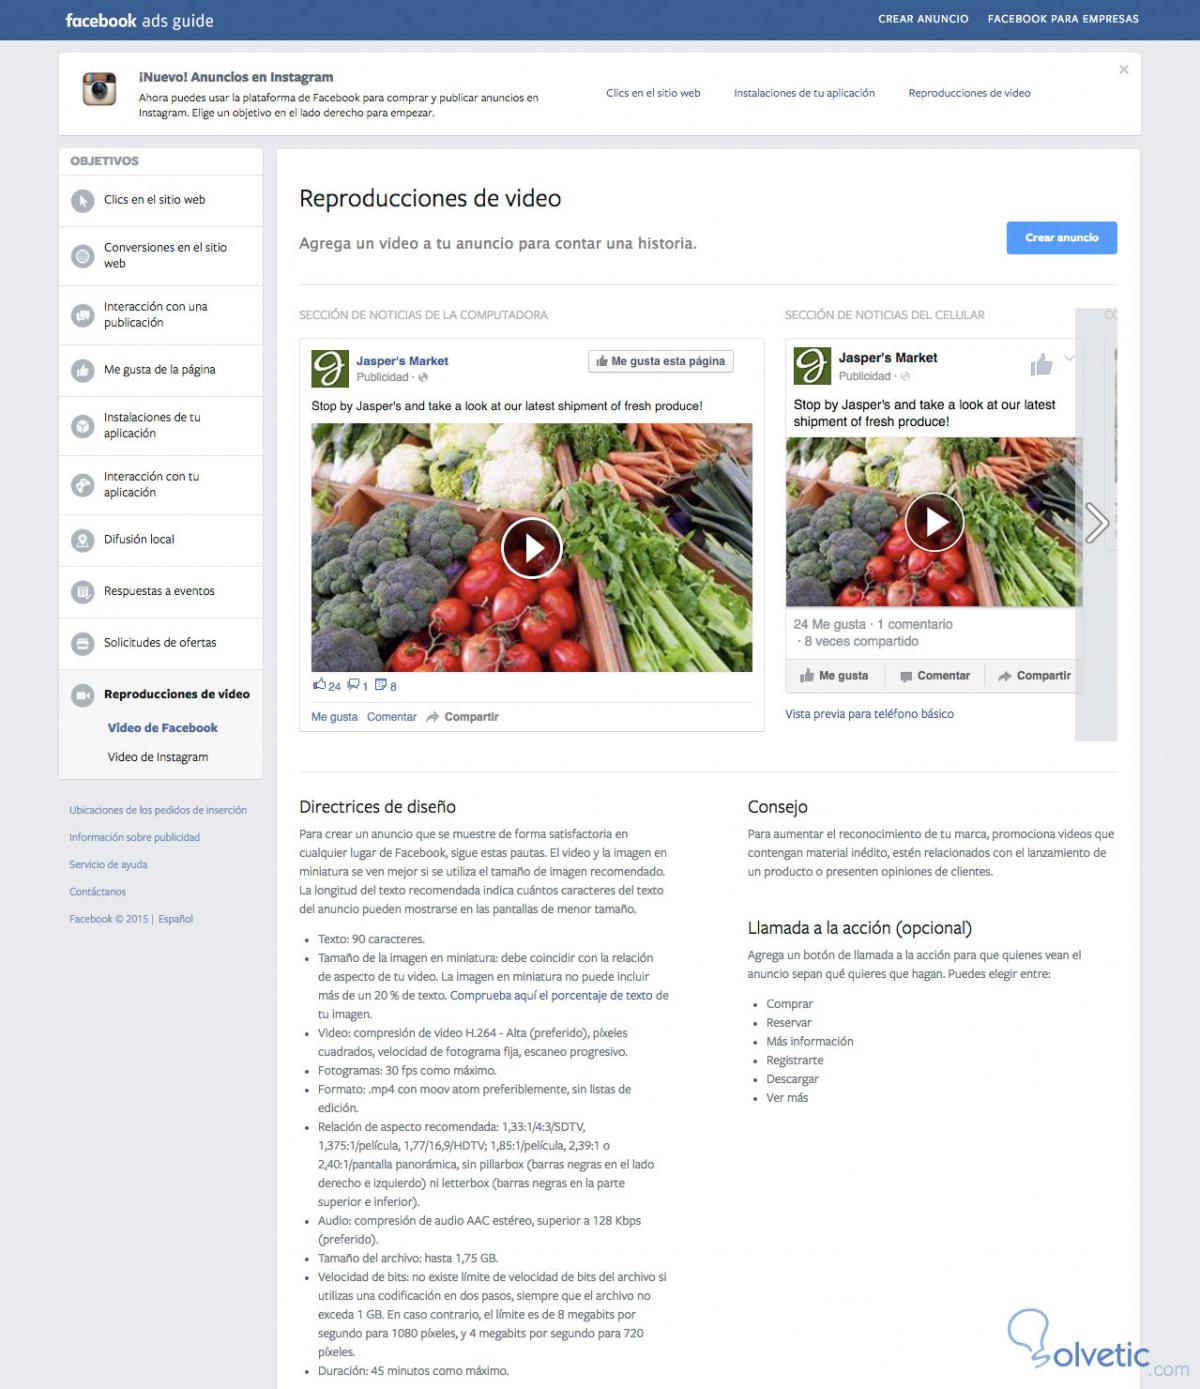Tap the thumbs-up like icon in mobile preview
This screenshot has height=1389, width=1200.
[x=1041, y=364]
